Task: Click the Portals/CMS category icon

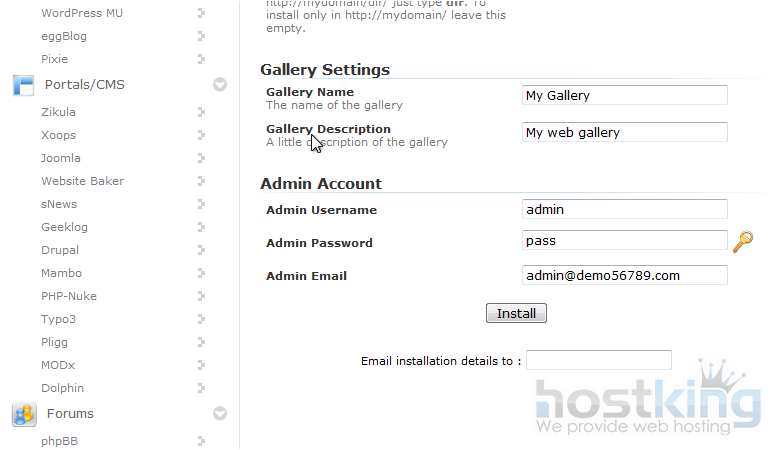Action: (24, 85)
